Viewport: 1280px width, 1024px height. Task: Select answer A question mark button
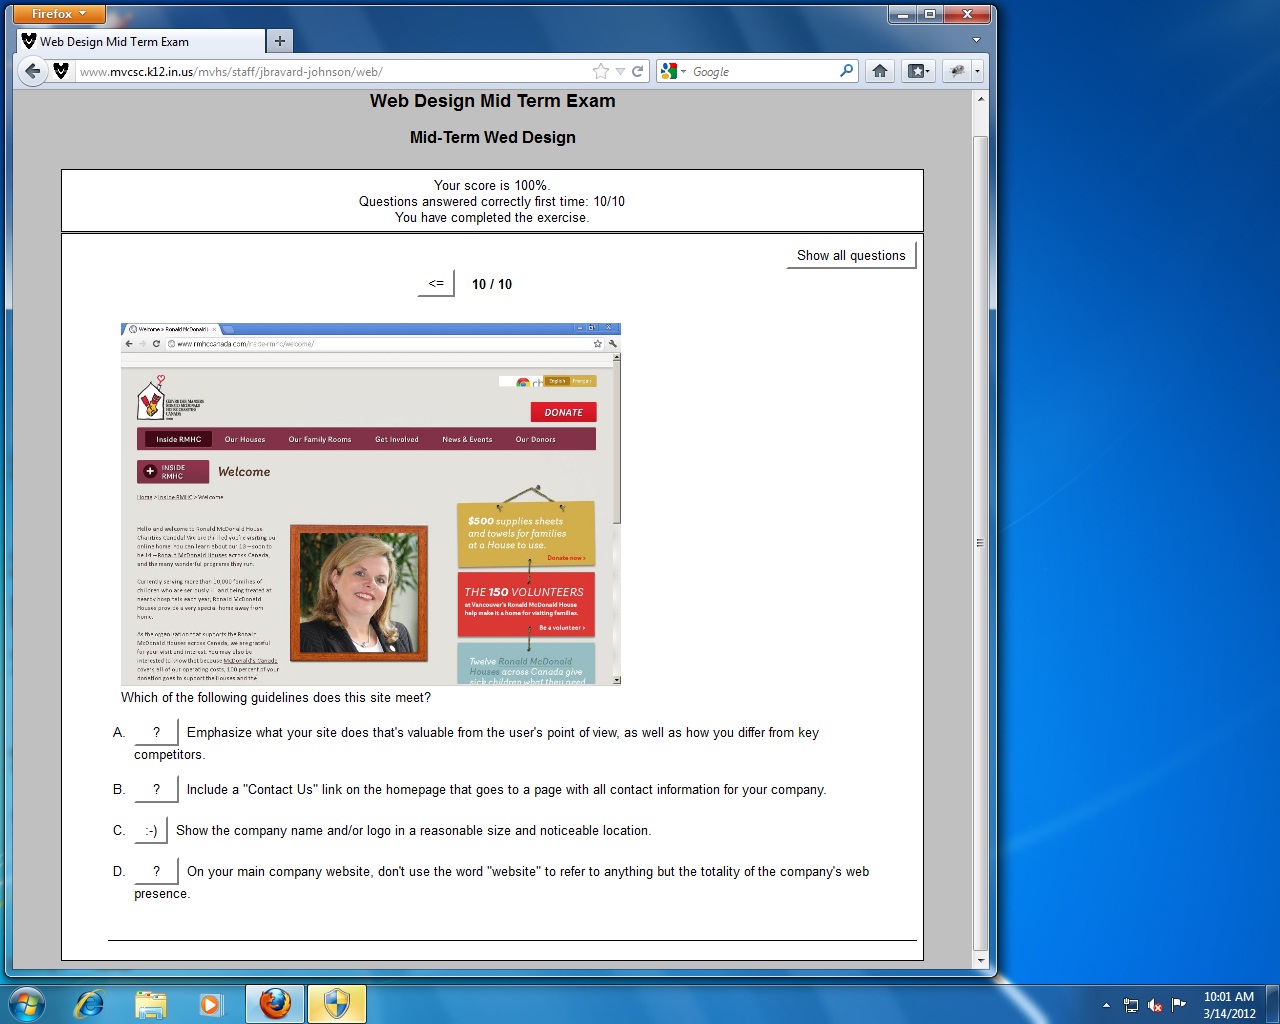pos(156,732)
